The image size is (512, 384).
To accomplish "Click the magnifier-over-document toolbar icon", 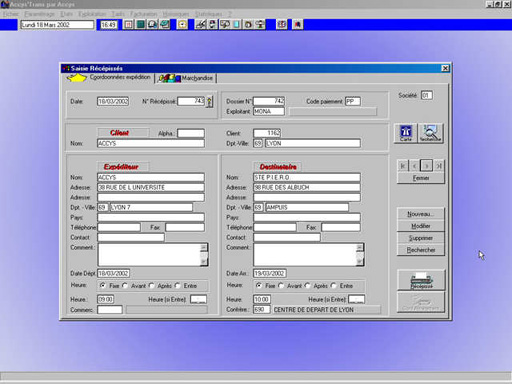I will tap(153, 24).
